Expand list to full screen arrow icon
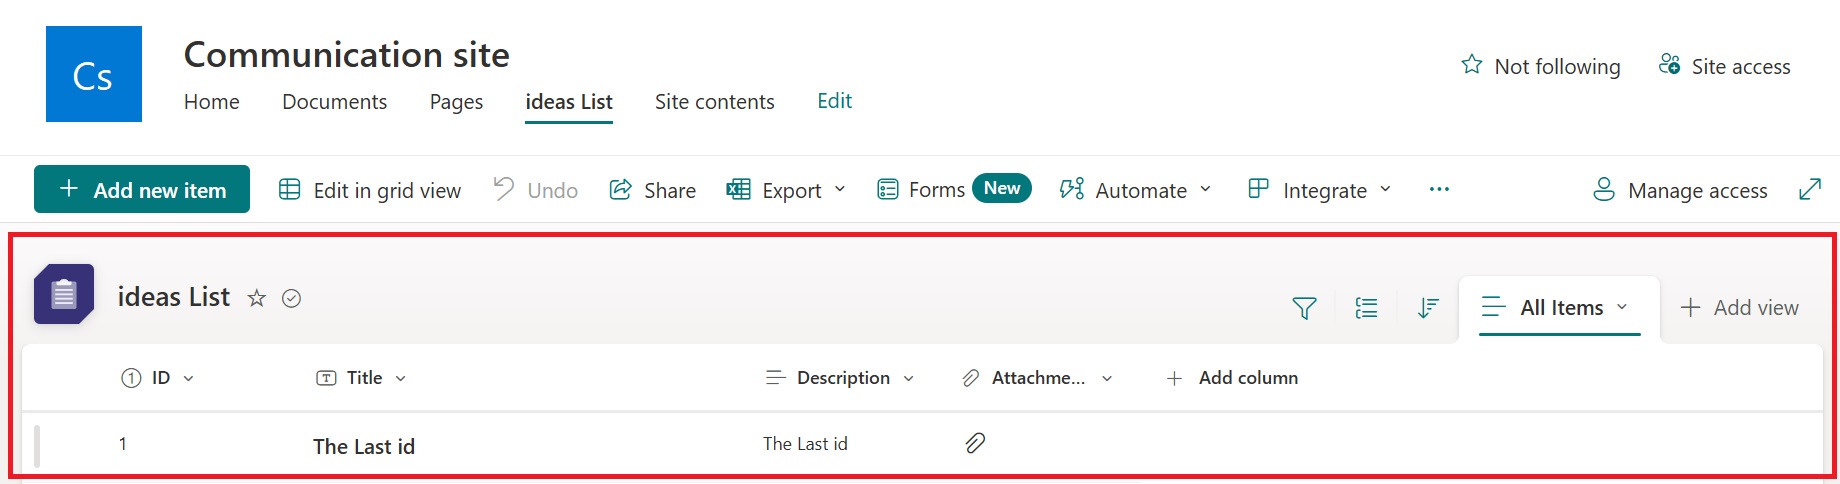Viewport: 1840px width, 484px height. point(1810,189)
